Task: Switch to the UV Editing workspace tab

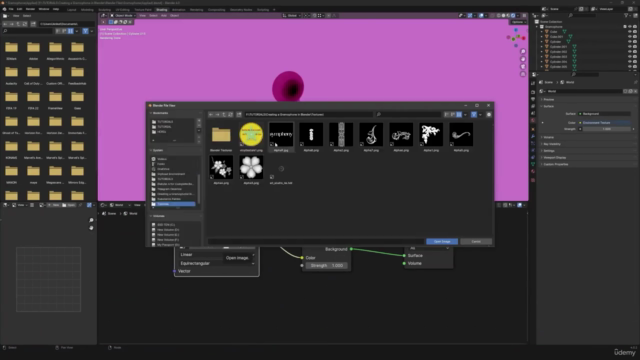Action: pos(122,9)
